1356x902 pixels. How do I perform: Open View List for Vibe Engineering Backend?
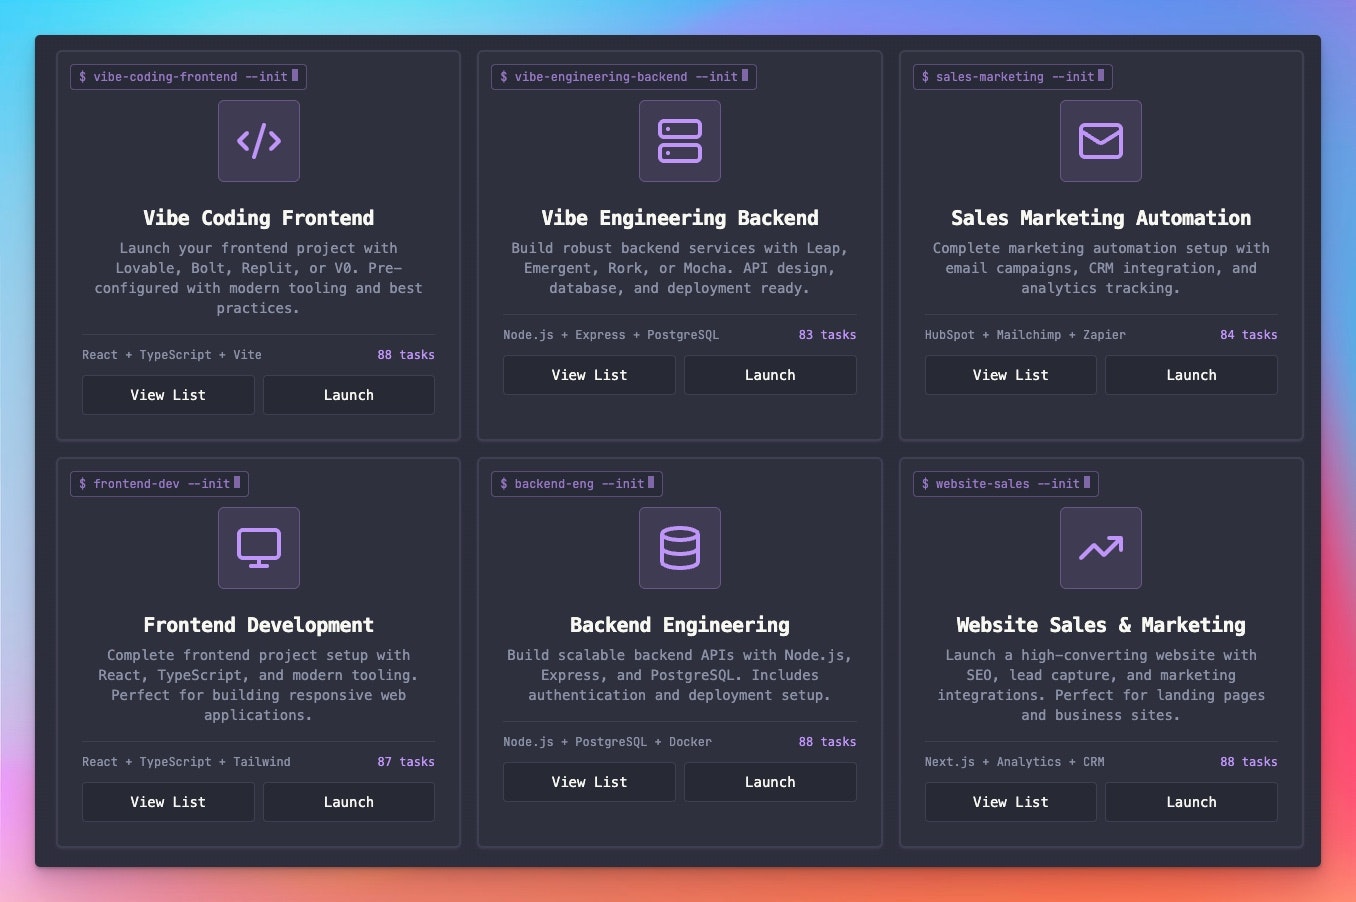589,374
